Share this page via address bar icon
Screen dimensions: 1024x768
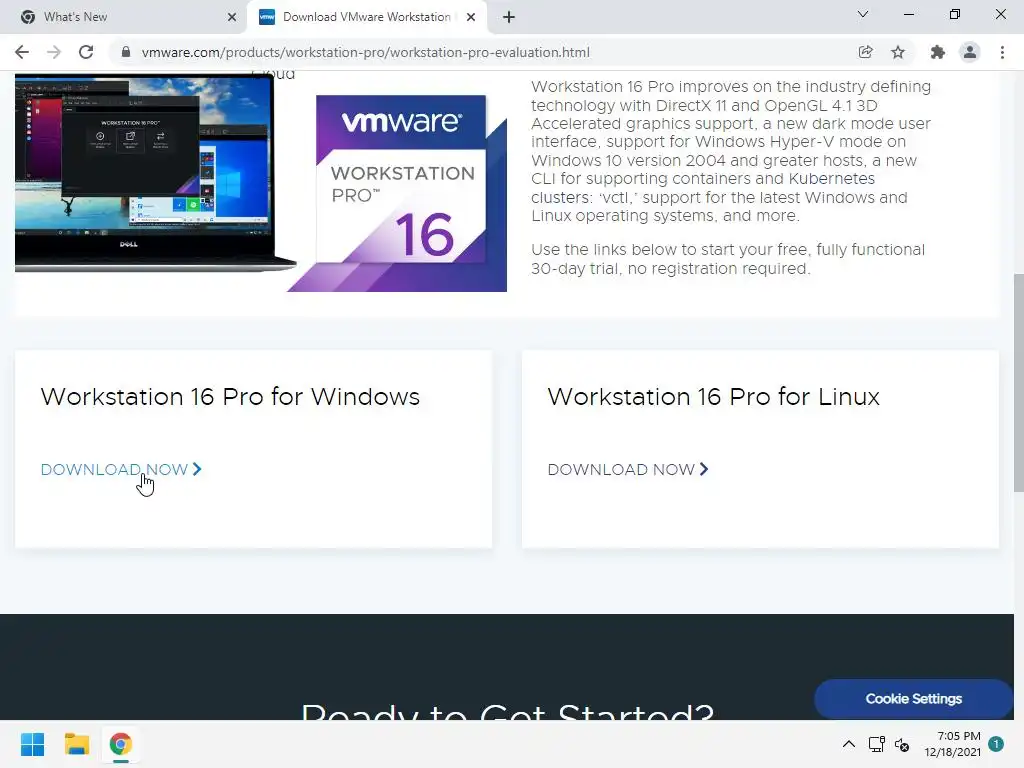pyautogui.click(x=865, y=52)
